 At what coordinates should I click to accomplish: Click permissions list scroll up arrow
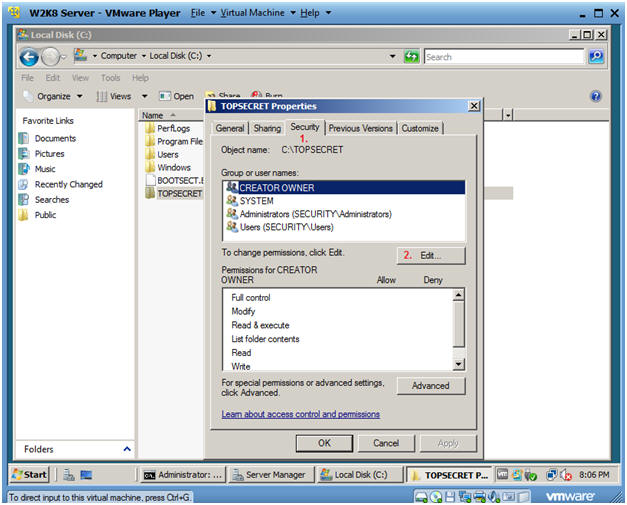[459, 295]
